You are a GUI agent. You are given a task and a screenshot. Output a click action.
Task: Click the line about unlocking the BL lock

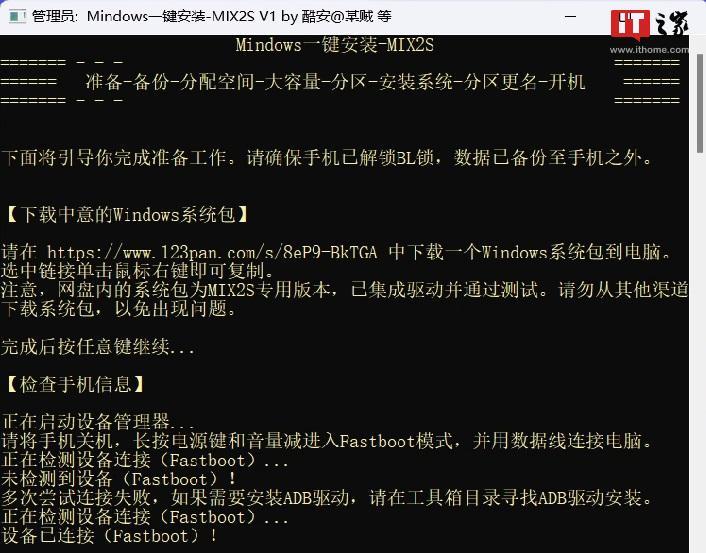327,158
